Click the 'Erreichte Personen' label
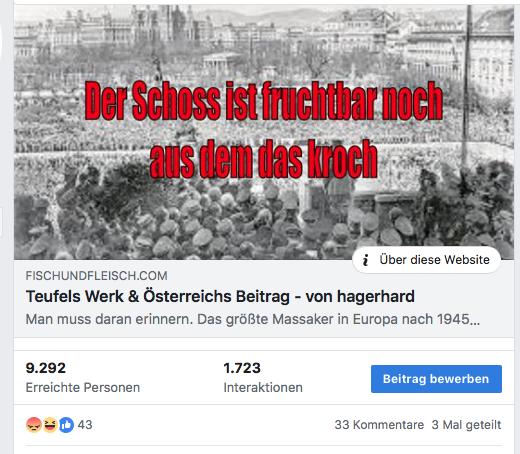 click(x=83, y=388)
